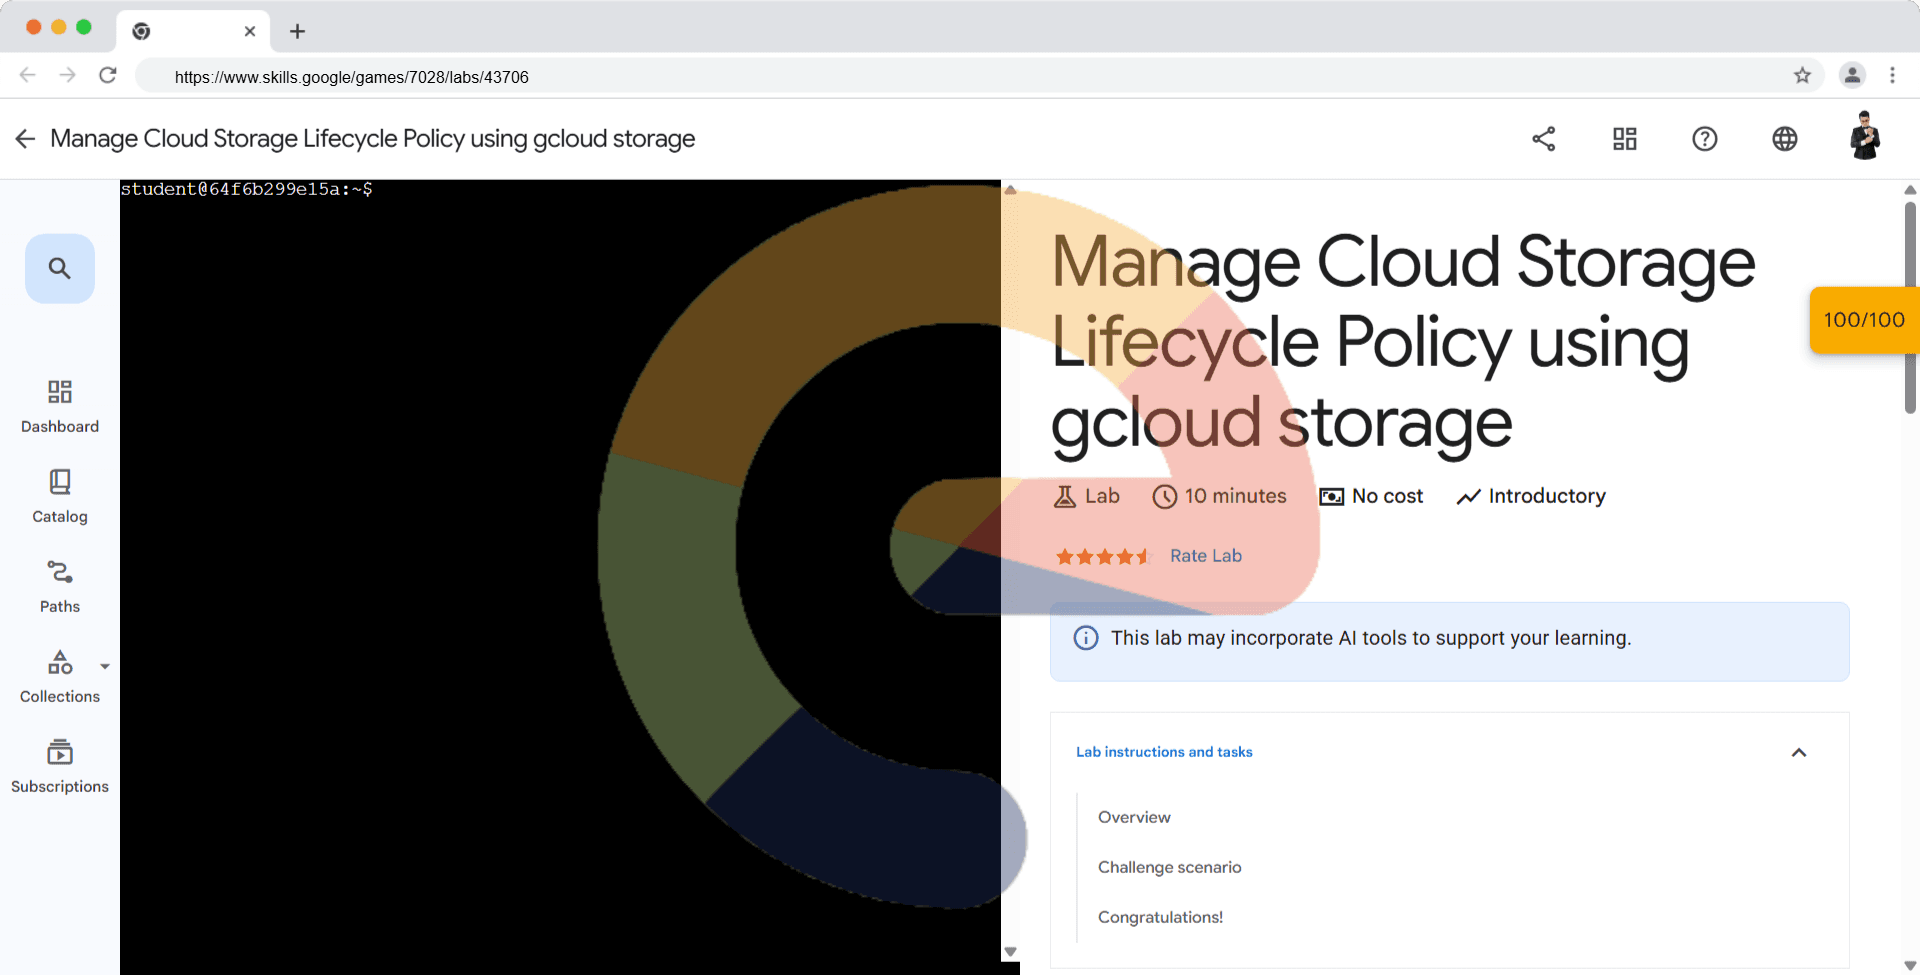Go to Dashboard in the sidebar
The image size is (1920, 975).
(x=60, y=406)
